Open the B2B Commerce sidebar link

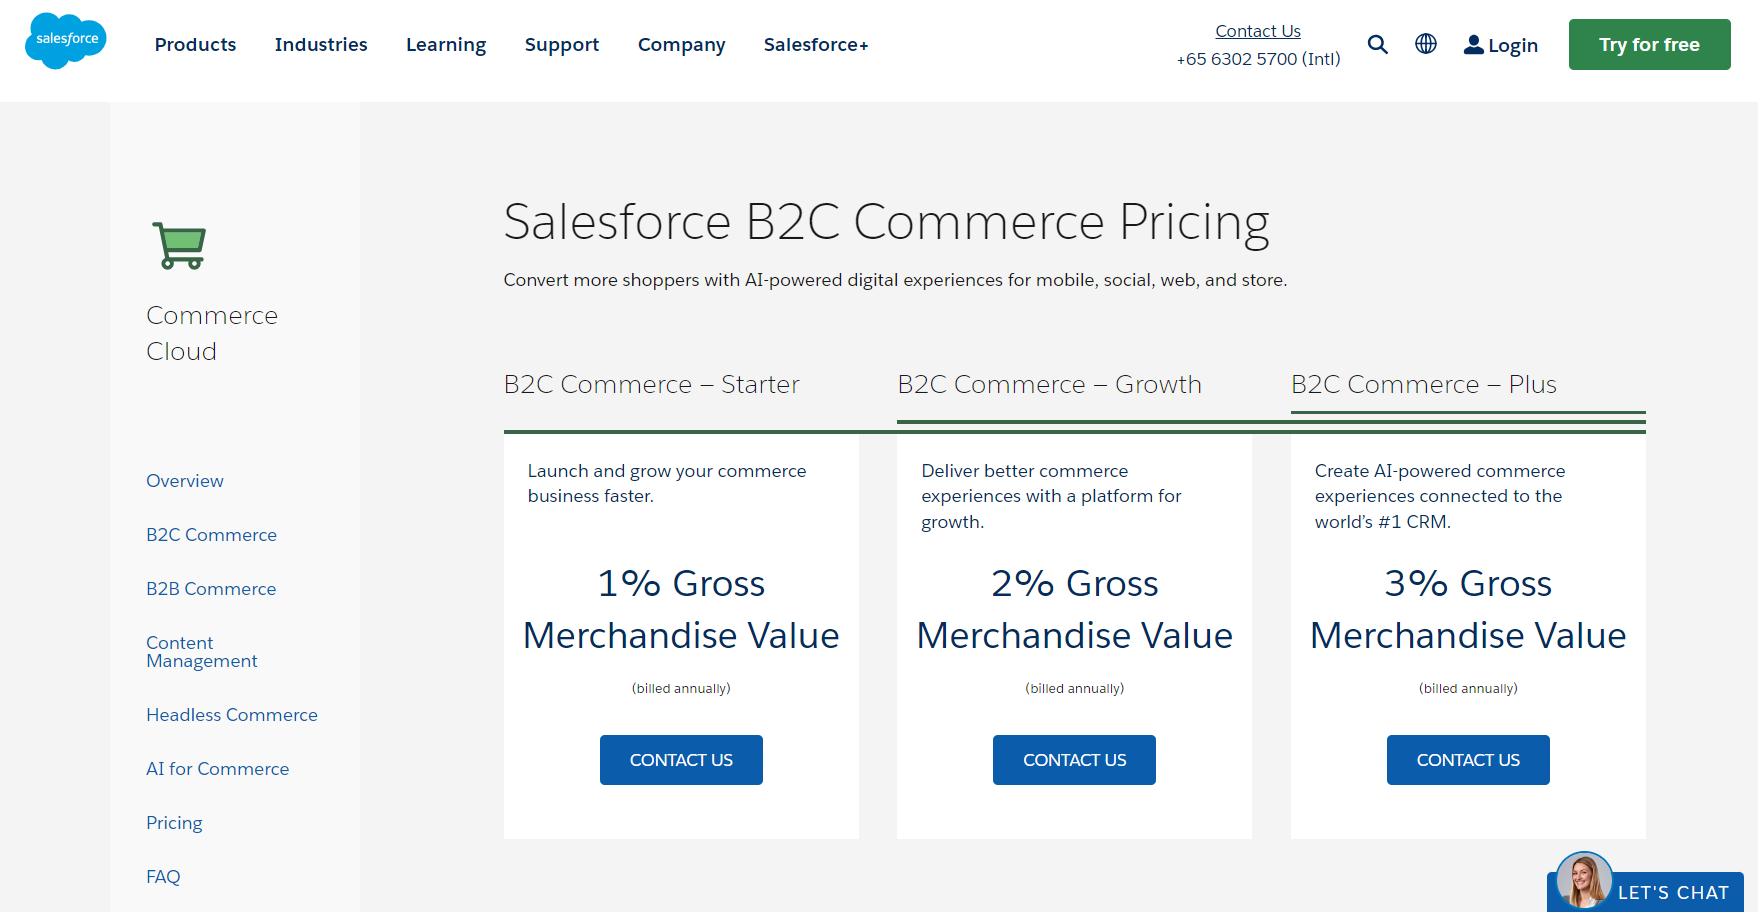tap(211, 589)
